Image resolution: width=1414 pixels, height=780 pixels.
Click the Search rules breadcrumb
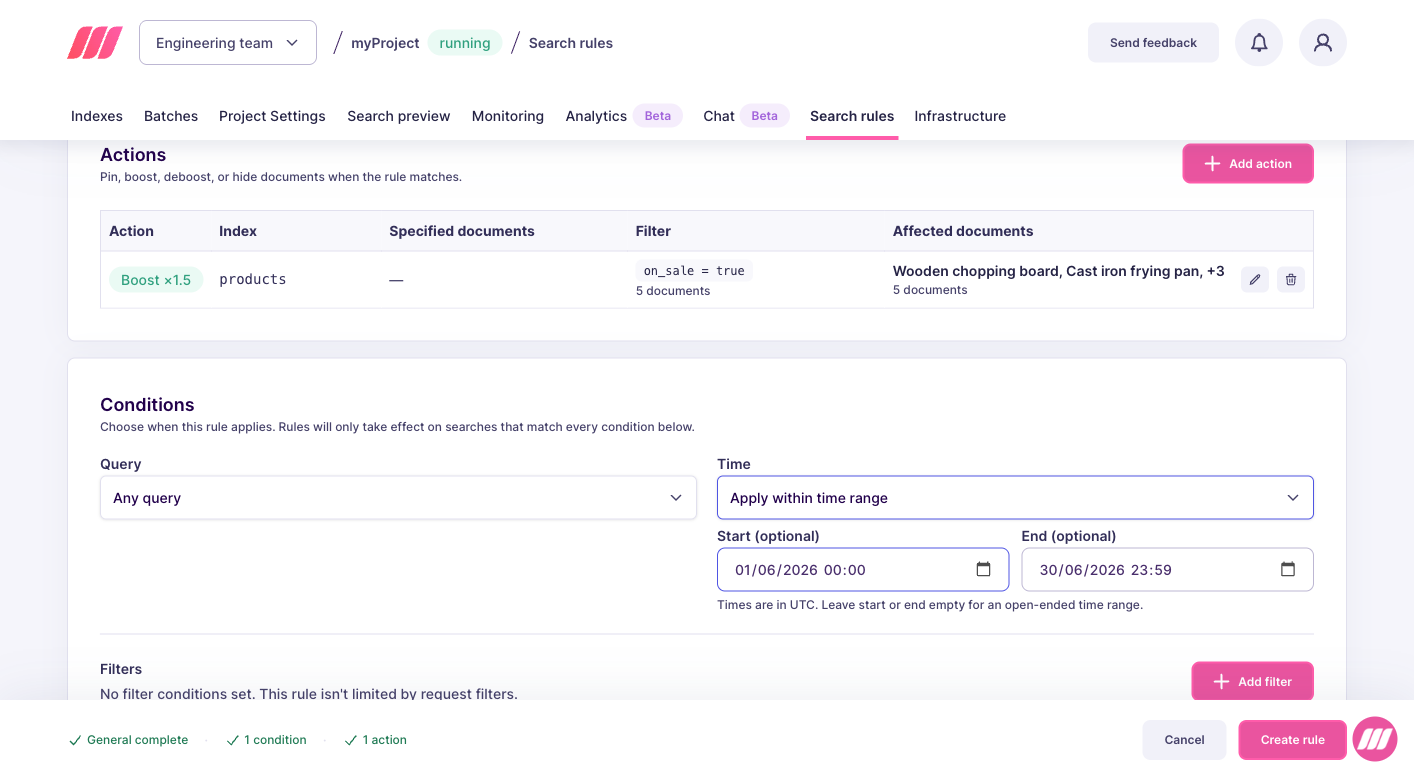(571, 43)
